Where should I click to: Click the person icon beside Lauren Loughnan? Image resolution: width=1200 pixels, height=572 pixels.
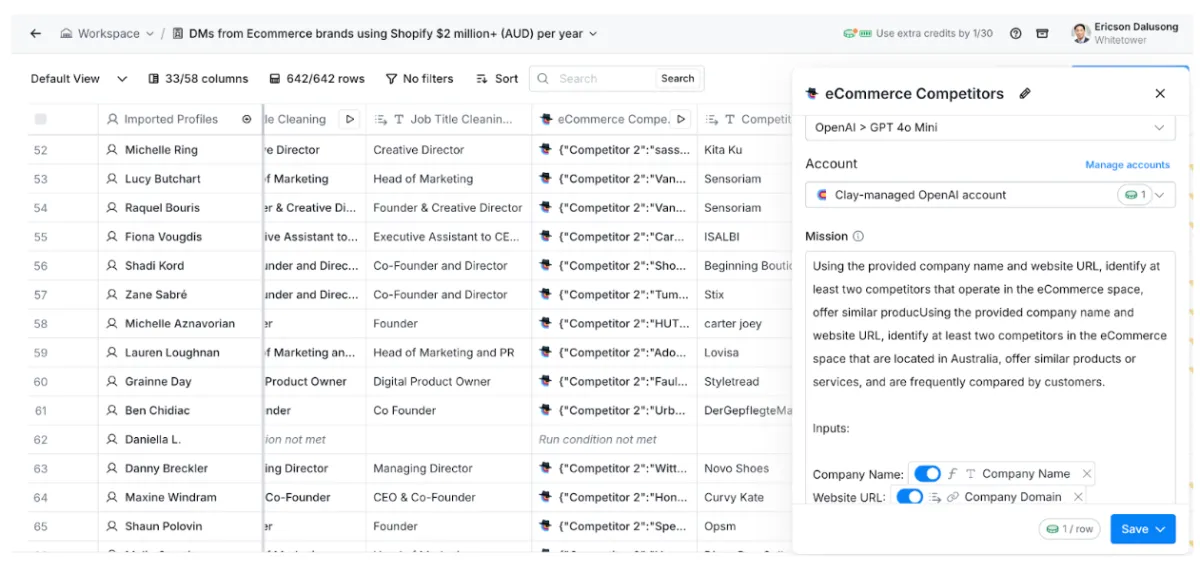pos(112,353)
